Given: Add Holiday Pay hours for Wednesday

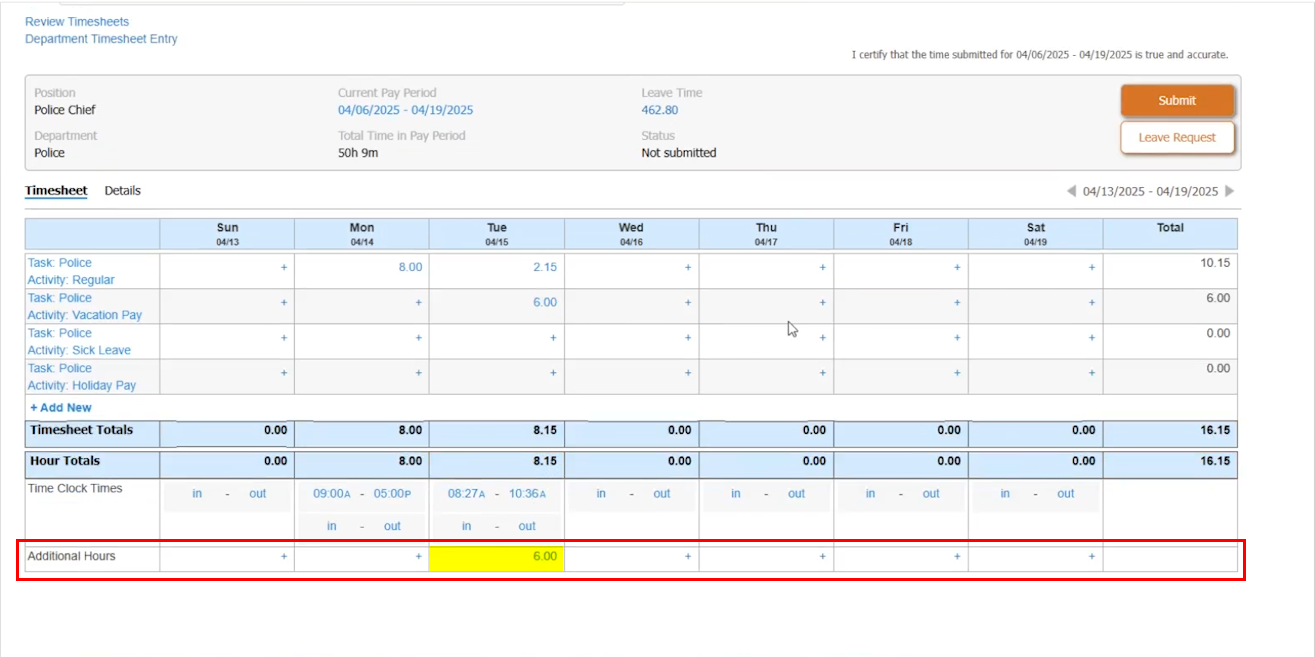Looking at the screenshot, I should [688, 373].
